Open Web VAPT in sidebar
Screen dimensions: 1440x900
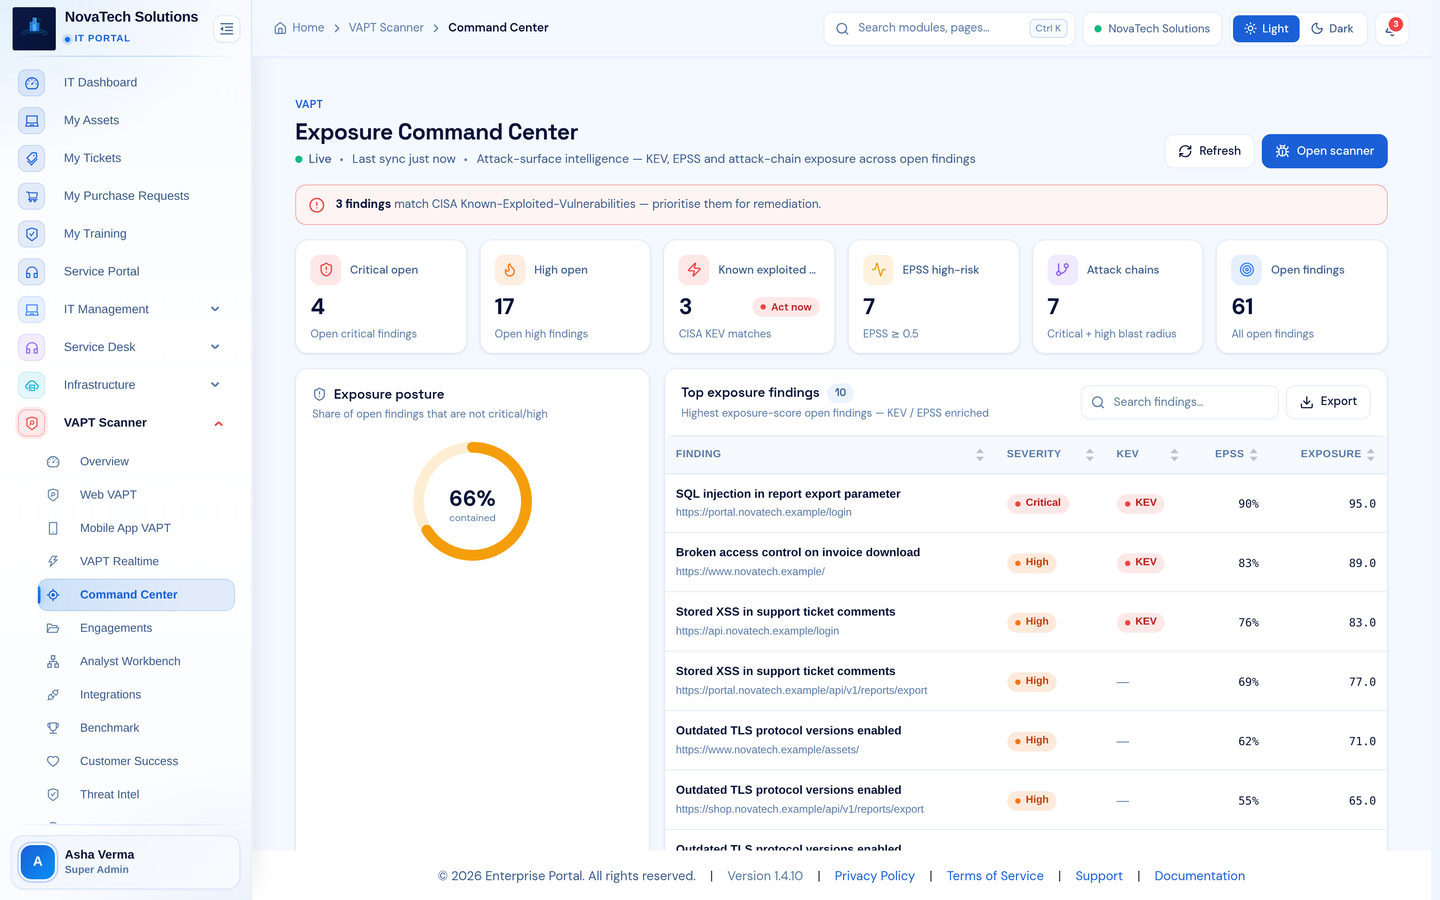tap(136, 495)
